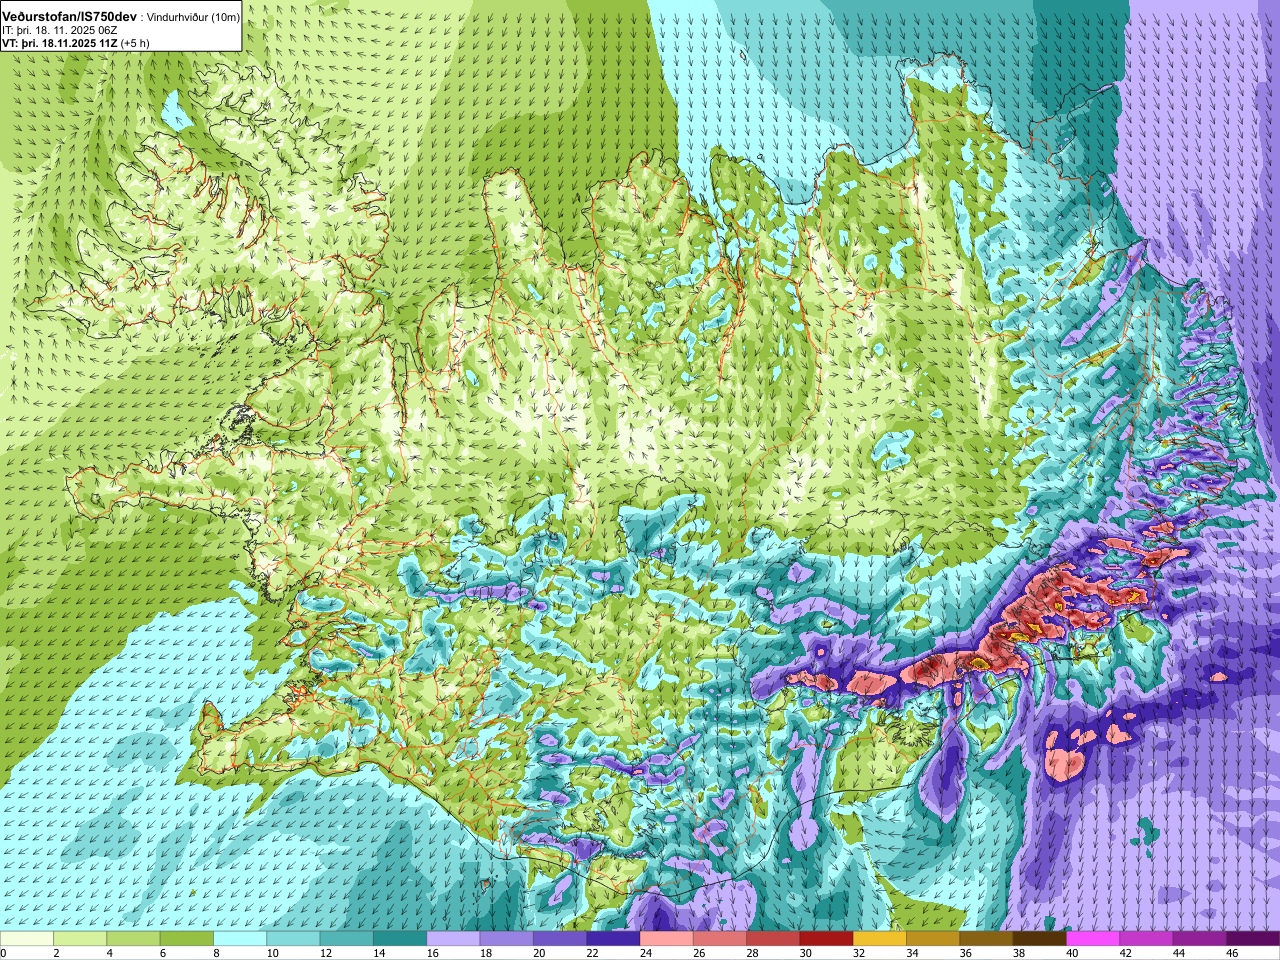Pick the deep plum legend swatch above 46
Image resolution: width=1280 pixels, height=960 pixels.
[x=1253, y=939]
